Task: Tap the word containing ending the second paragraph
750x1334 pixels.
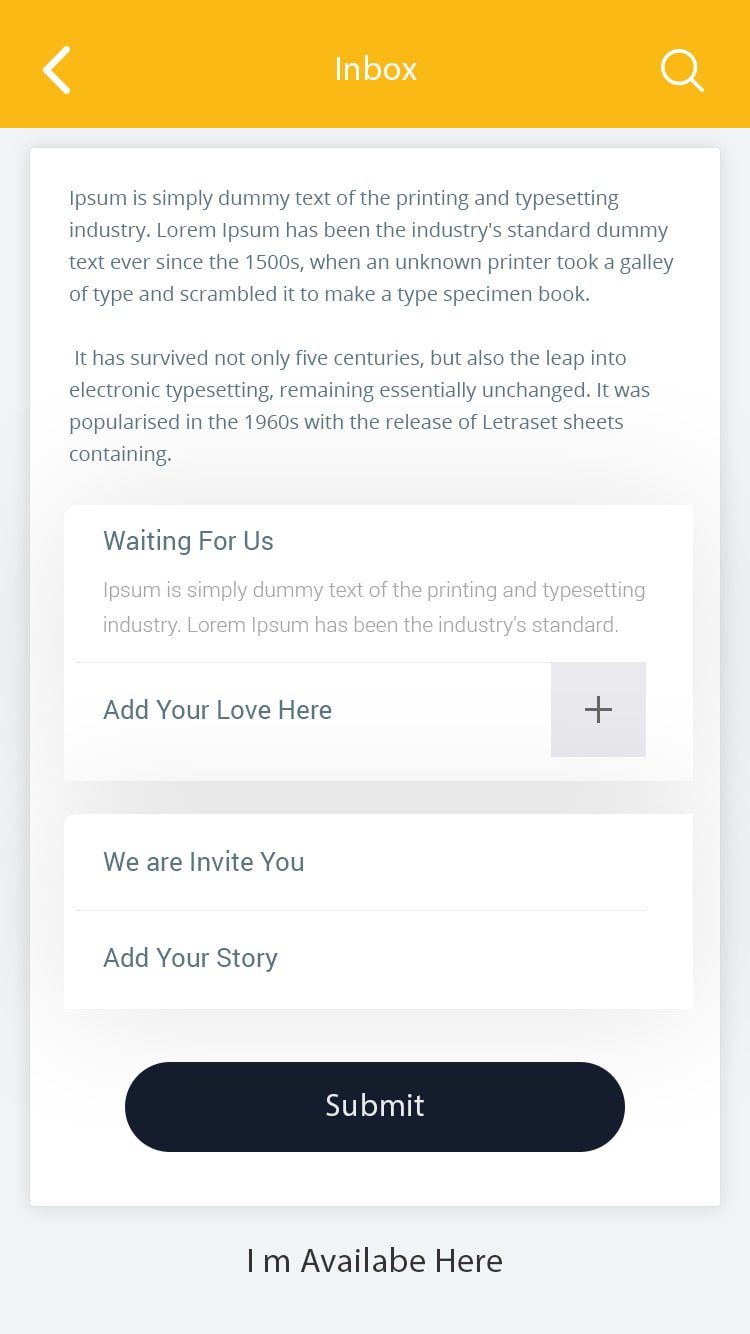Action: coord(120,454)
